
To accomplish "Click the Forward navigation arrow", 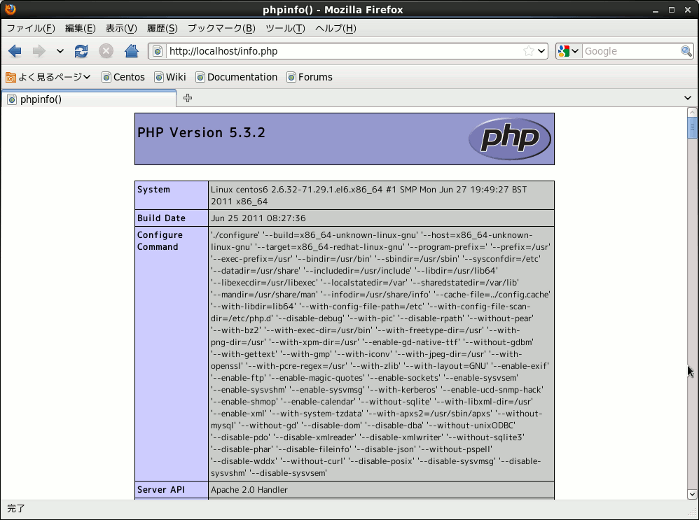I will point(39,51).
